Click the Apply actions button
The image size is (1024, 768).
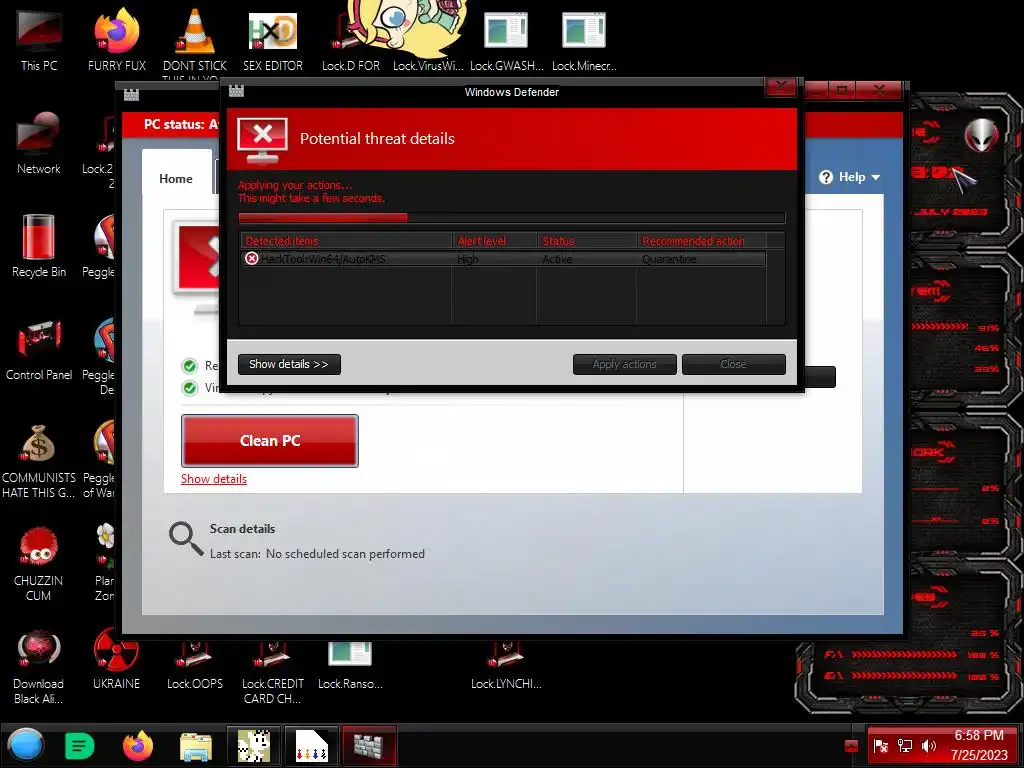[x=624, y=364]
